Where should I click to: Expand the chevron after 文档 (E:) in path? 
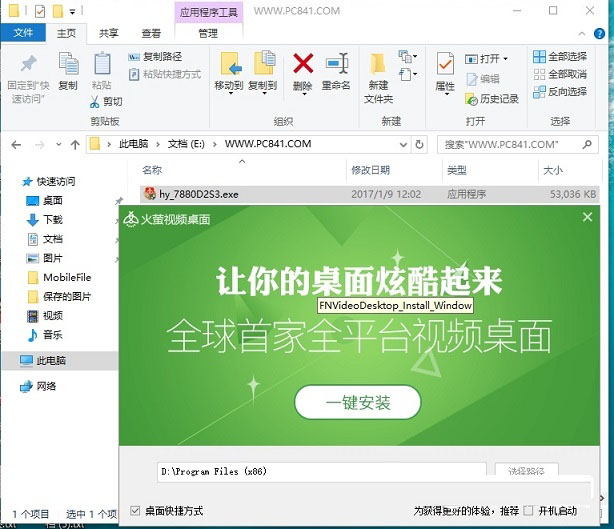pos(215,144)
